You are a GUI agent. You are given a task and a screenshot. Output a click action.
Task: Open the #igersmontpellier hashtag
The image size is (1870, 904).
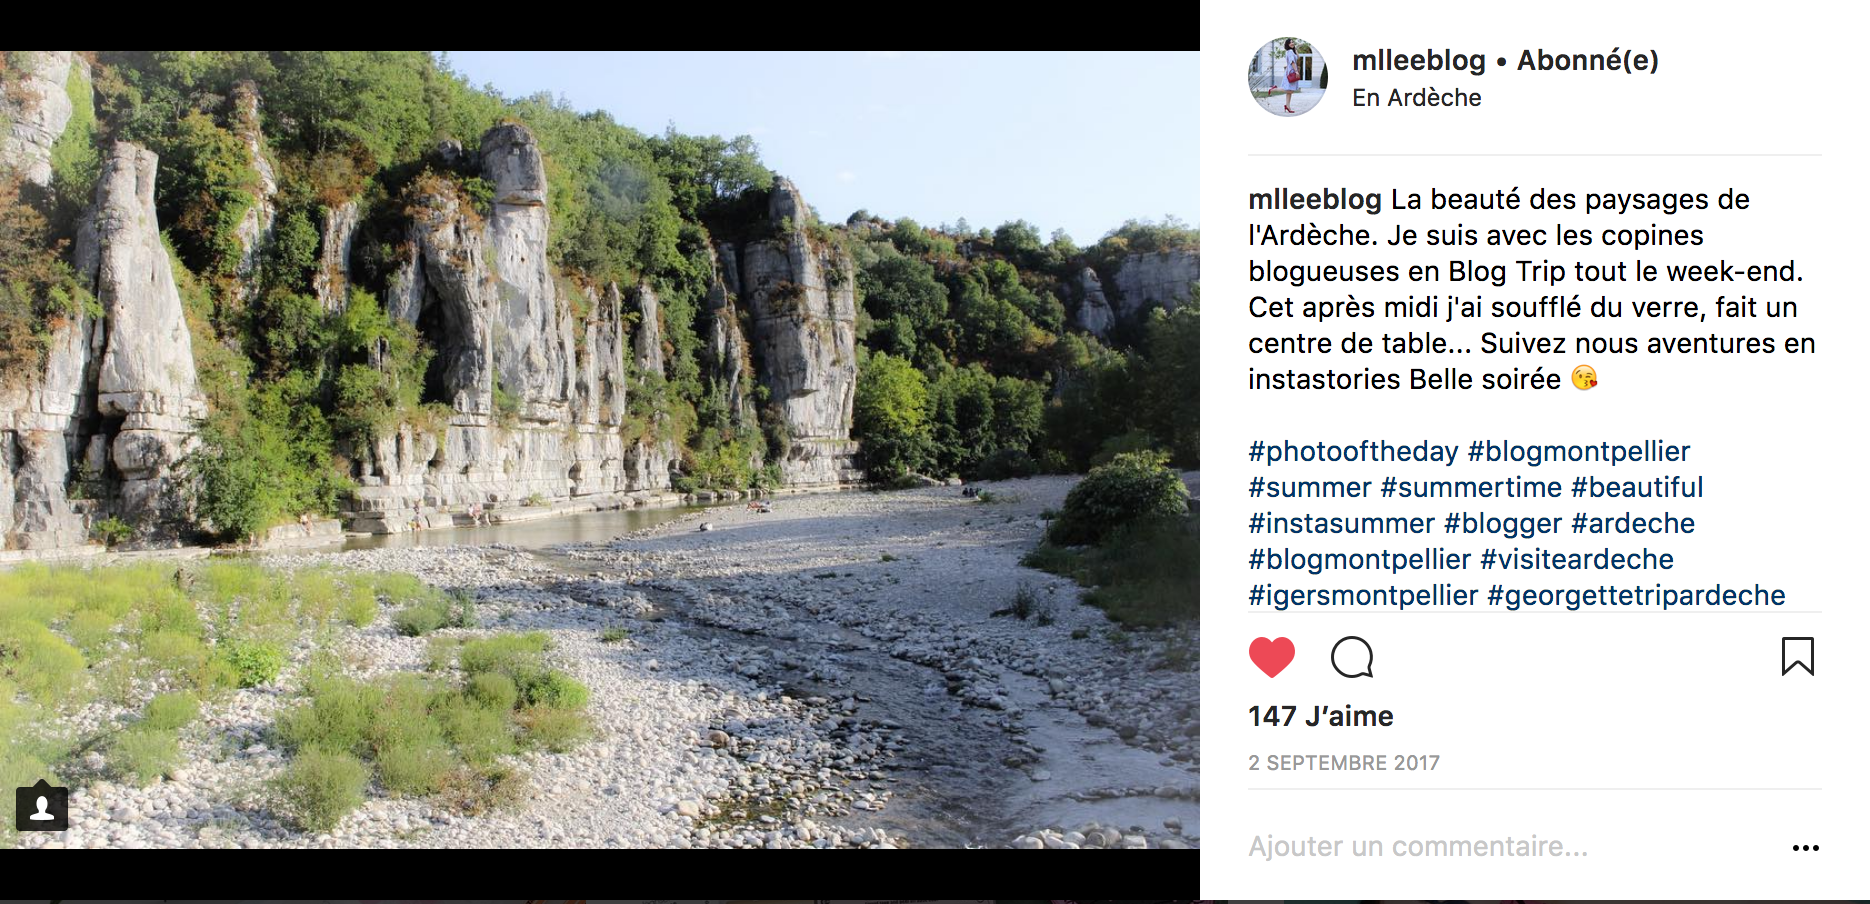[x=1363, y=595]
